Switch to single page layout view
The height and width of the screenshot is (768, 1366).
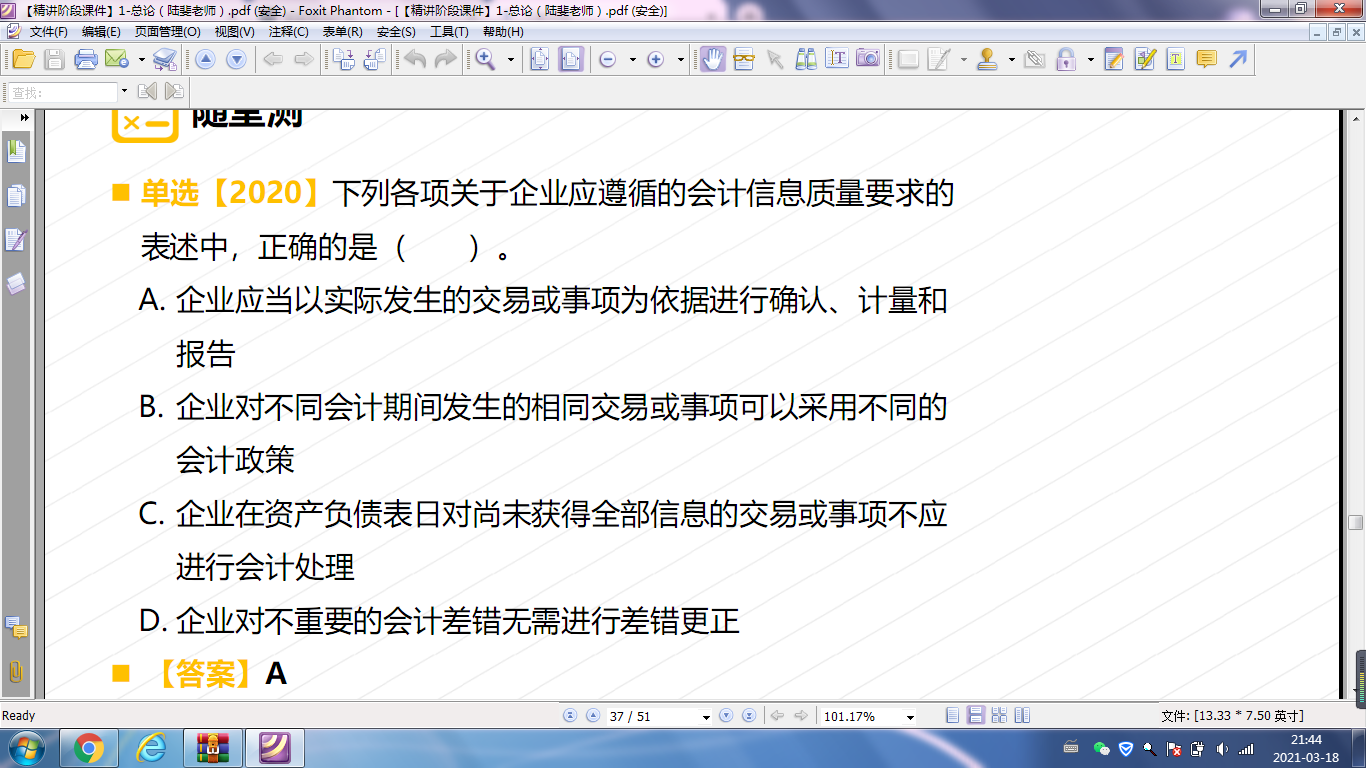(x=952, y=716)
